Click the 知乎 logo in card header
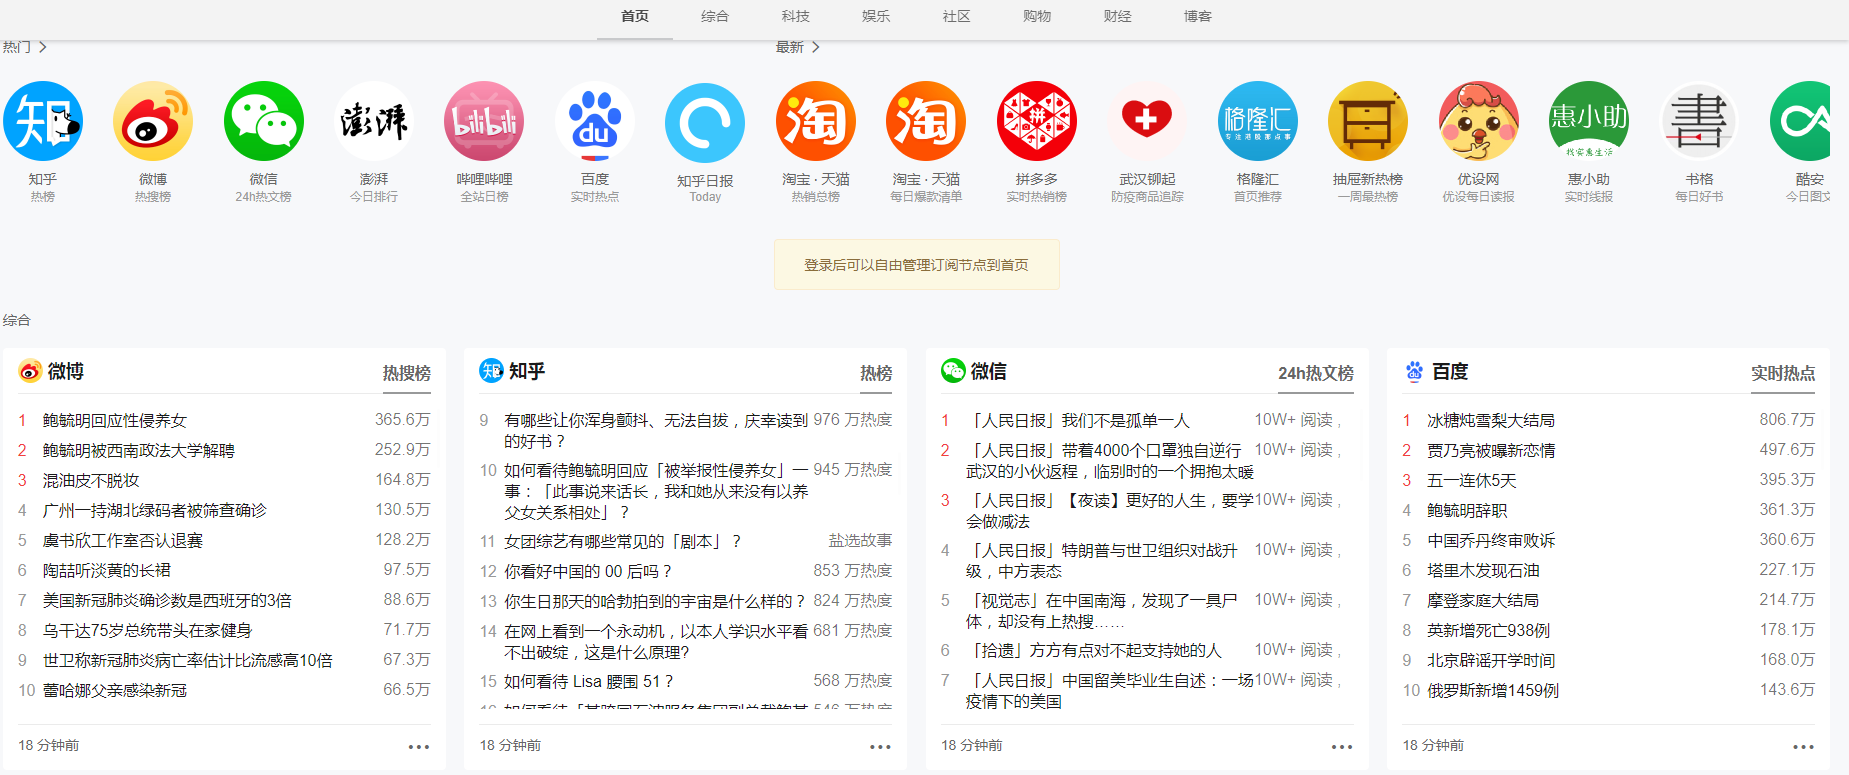The height and width of the screenshot is (775, 1849). (x=491, y=371)
